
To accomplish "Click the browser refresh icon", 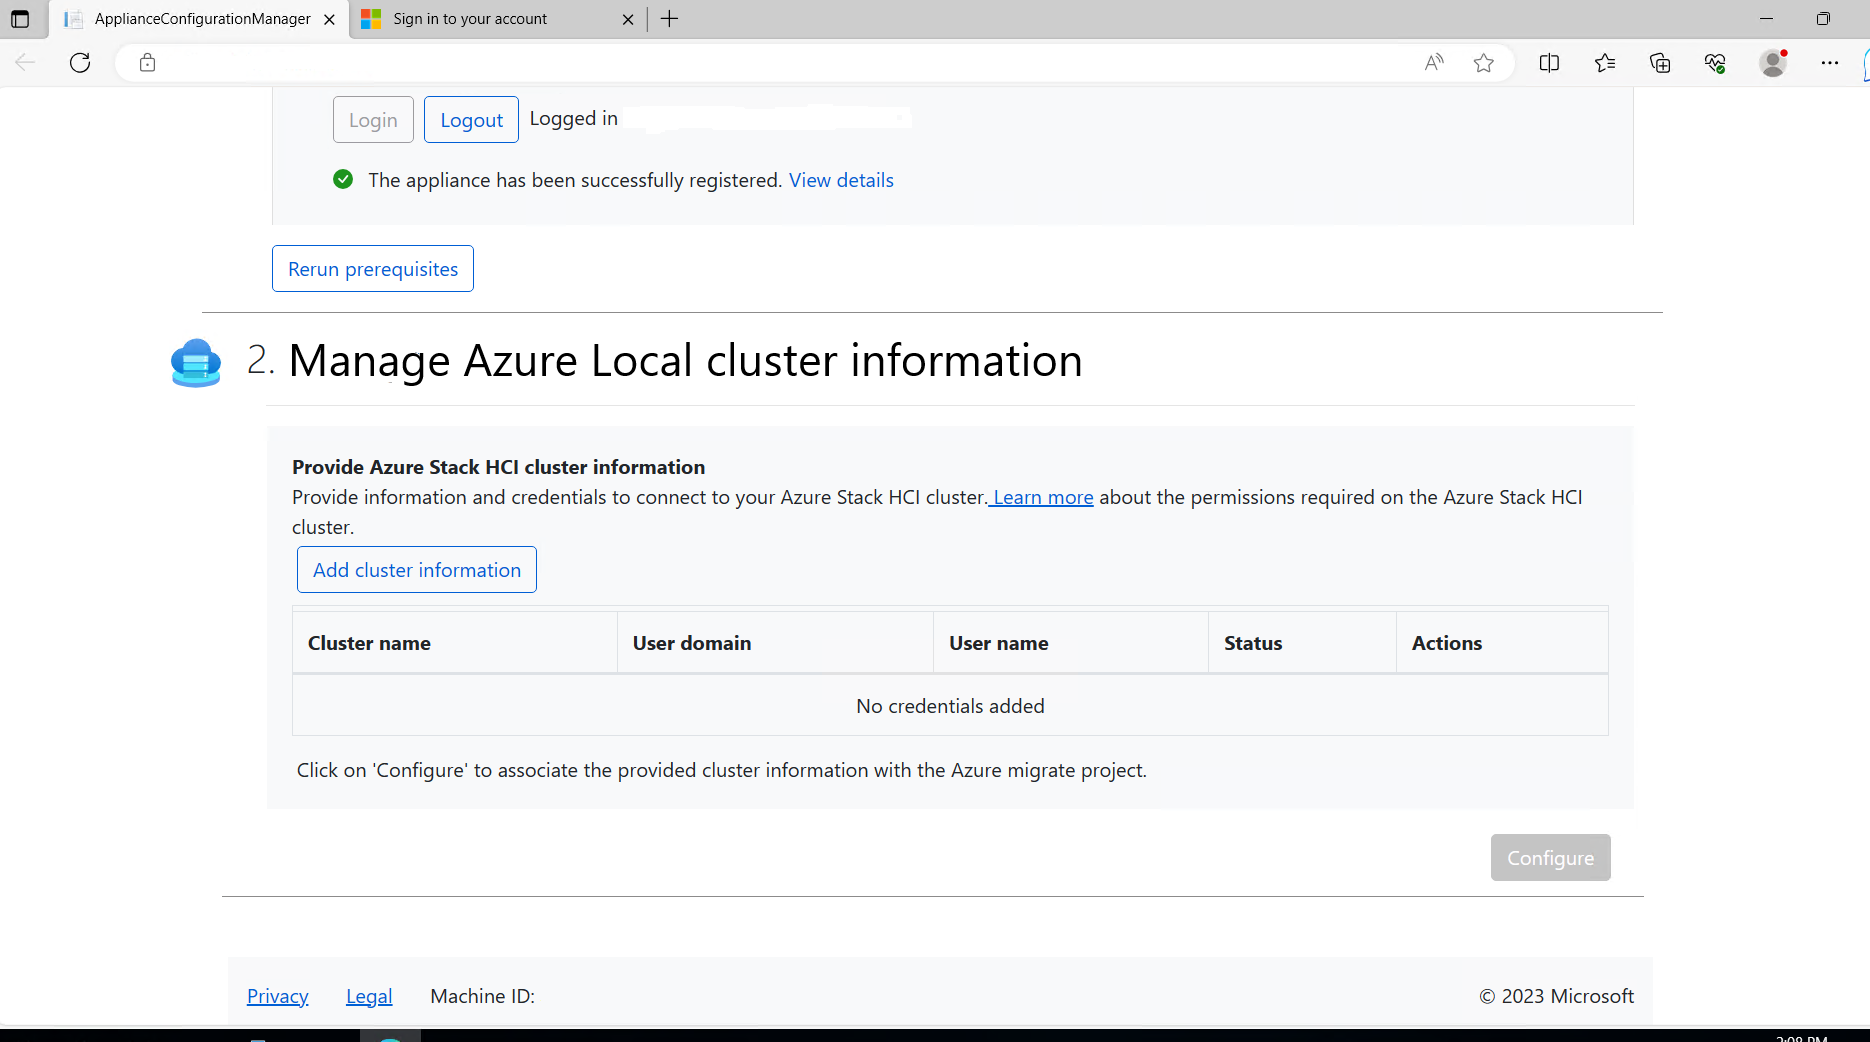I will tap(80, 63).
